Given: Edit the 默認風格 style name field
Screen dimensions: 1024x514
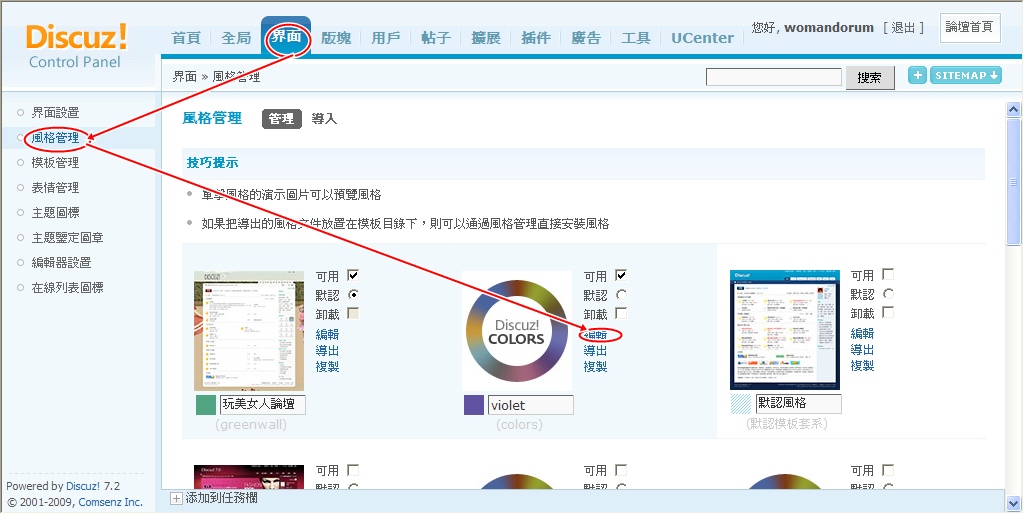Looking at the screenshot, I should (798, 404).
